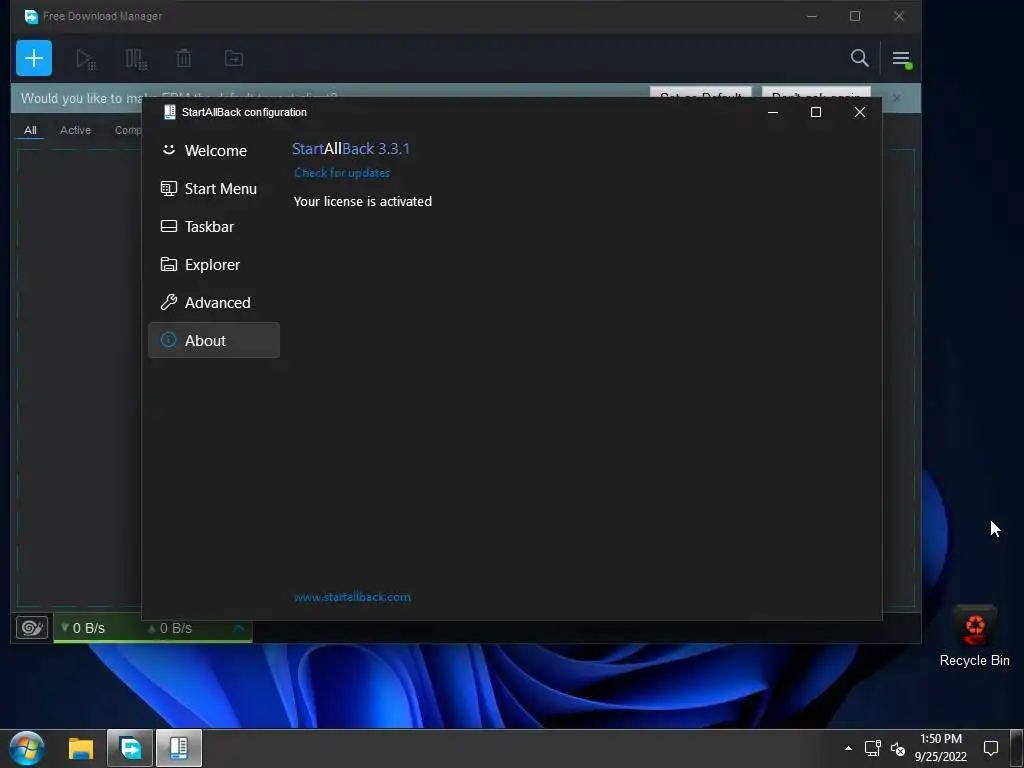The image size is (1024, 768).
Task: Select the All tab in FDM
Action: 30,130
